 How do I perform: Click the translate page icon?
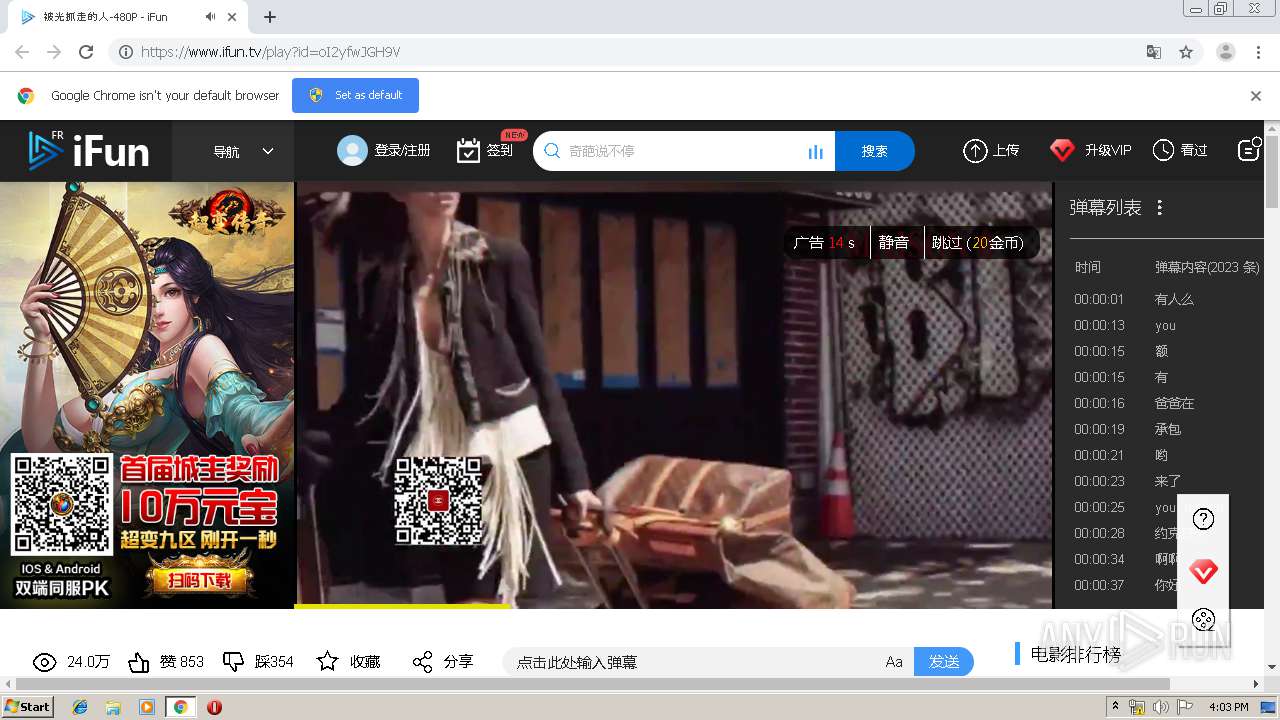click(x=1154, y=52)
